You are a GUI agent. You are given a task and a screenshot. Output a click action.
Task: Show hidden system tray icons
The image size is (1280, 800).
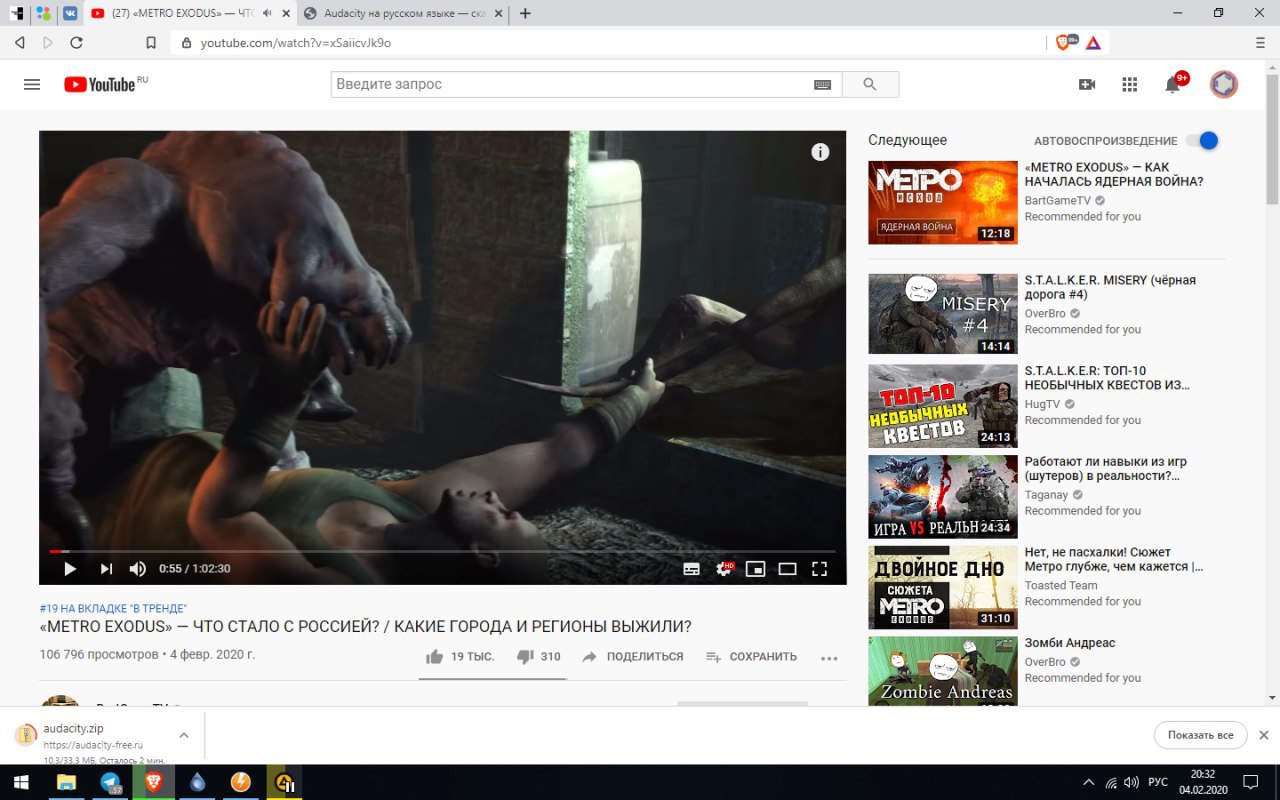1089,782
